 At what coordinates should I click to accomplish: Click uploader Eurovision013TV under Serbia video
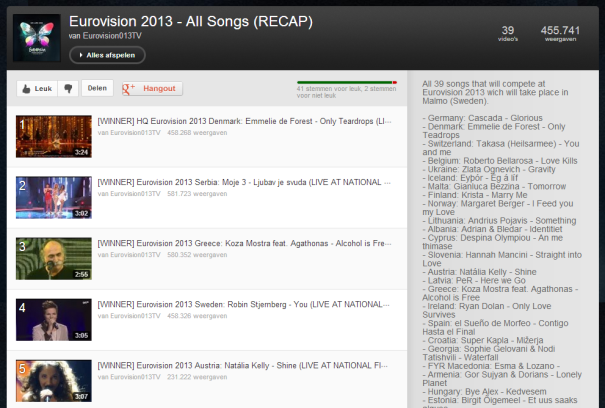coord(135,194)
